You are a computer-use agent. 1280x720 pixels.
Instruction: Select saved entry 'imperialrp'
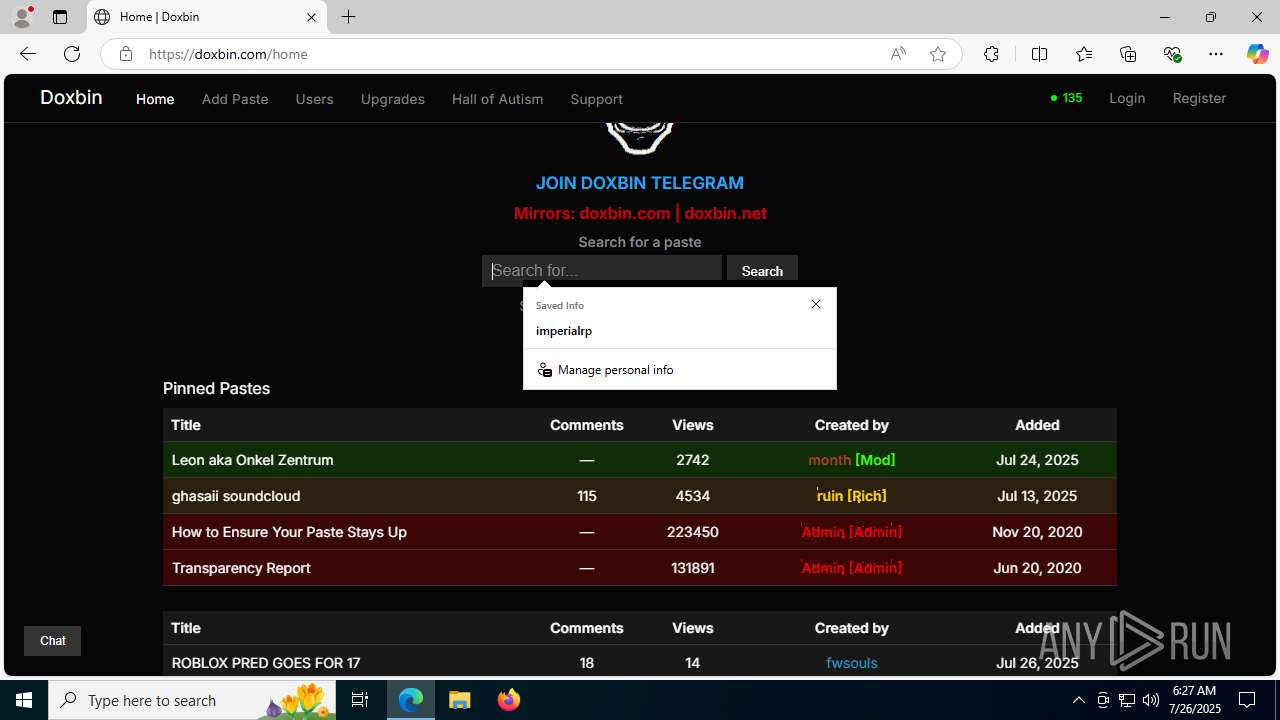(679, 331)
